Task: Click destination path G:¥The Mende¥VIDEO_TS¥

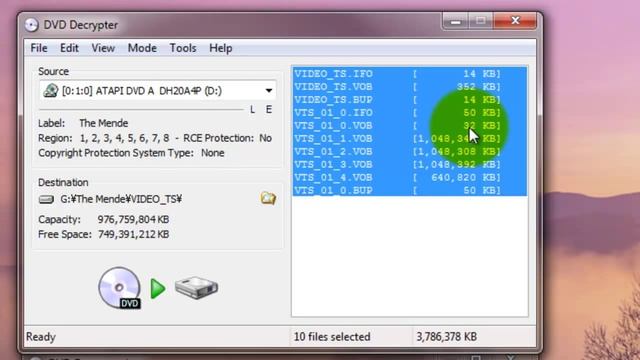Action: click(121, 199)
